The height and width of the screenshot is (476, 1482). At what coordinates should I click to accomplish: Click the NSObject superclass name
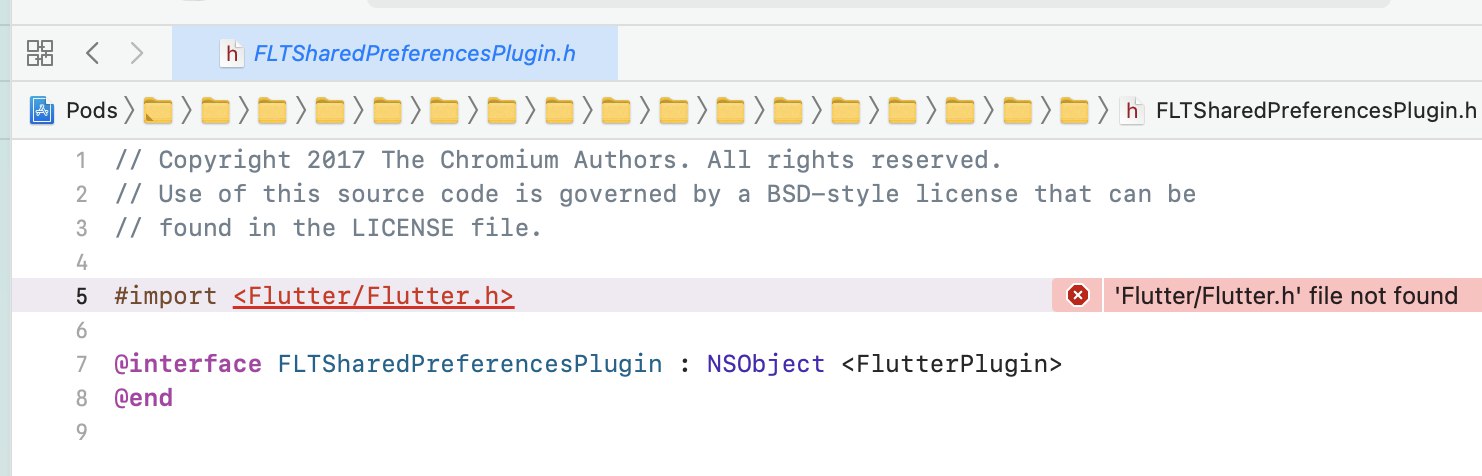[766, 364]
